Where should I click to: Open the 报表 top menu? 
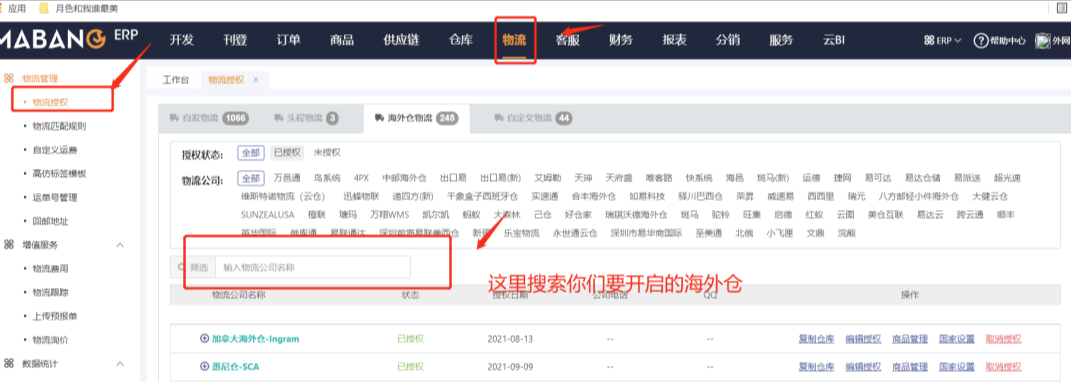[674, 40]
